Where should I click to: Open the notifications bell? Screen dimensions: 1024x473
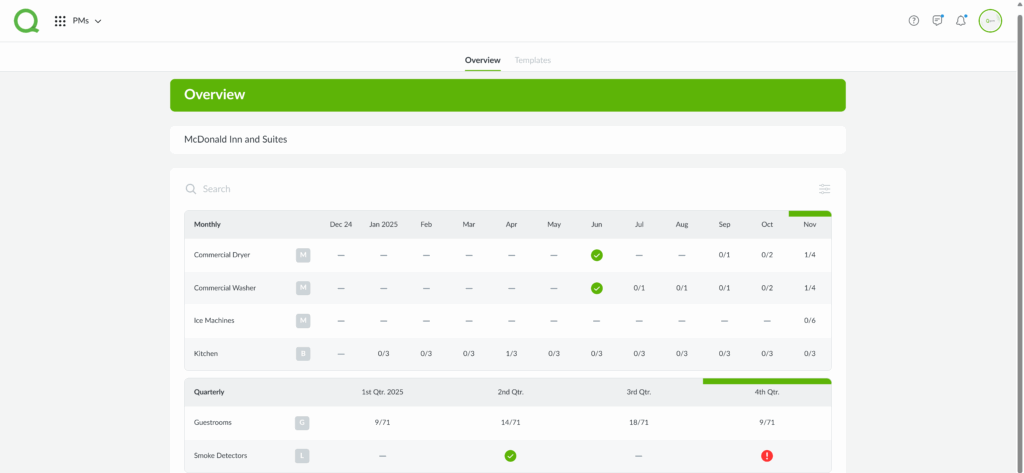pos(961,21)
